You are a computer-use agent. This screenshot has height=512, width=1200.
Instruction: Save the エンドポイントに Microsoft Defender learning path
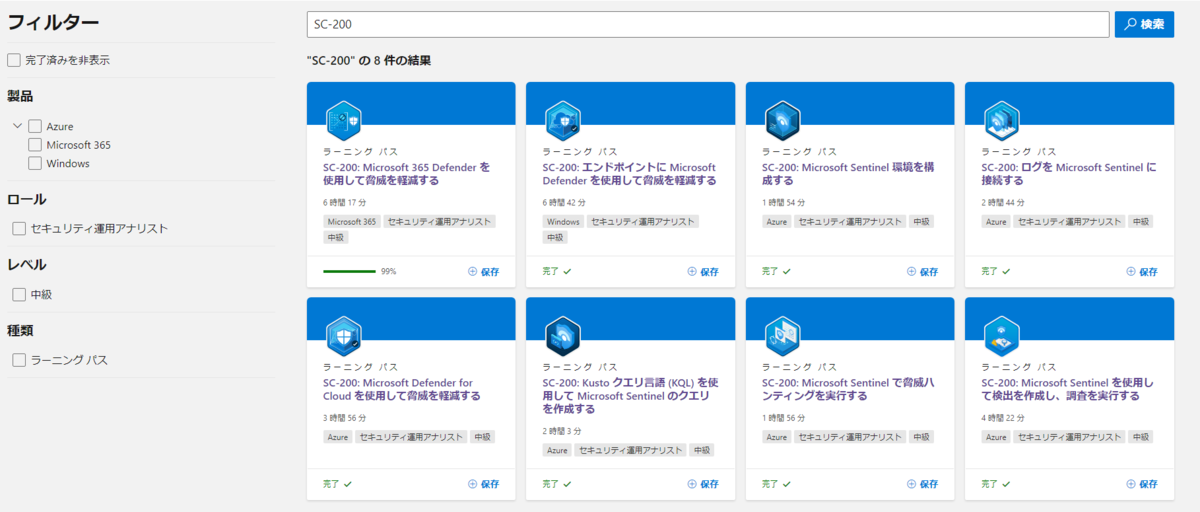703,271
